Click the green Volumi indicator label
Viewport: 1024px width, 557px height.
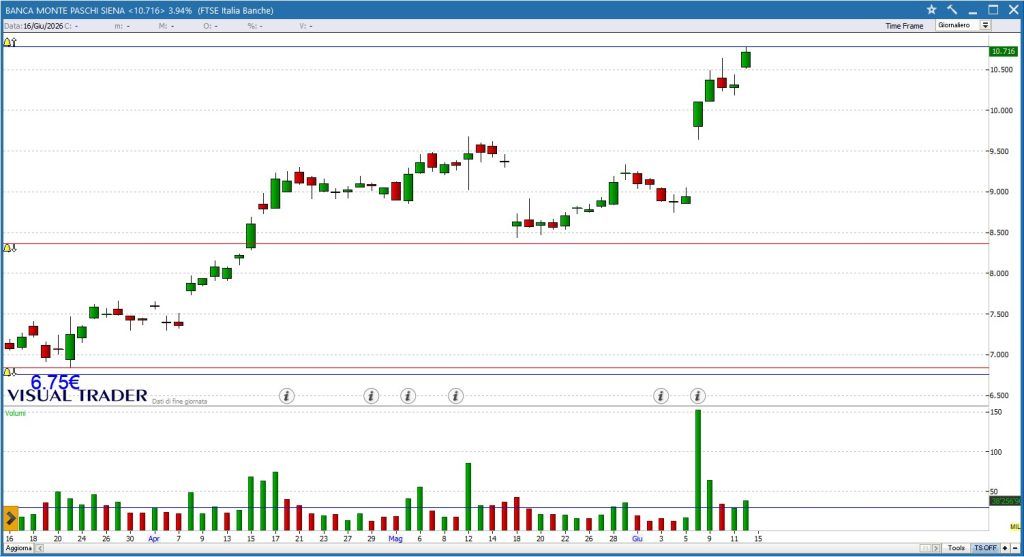pyautogui.click(x=15, y=413)
